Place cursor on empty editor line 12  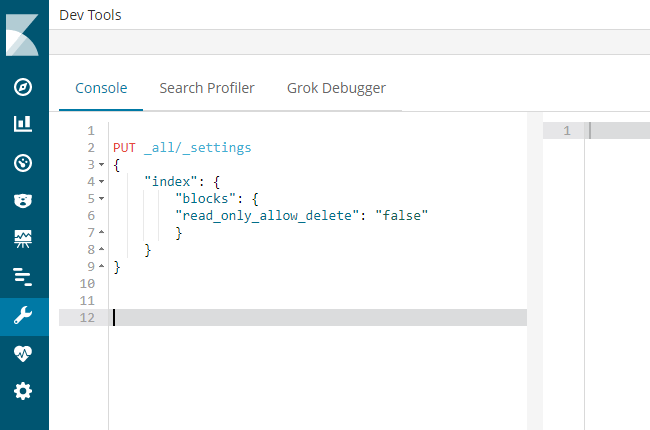(x=318, y=317)
